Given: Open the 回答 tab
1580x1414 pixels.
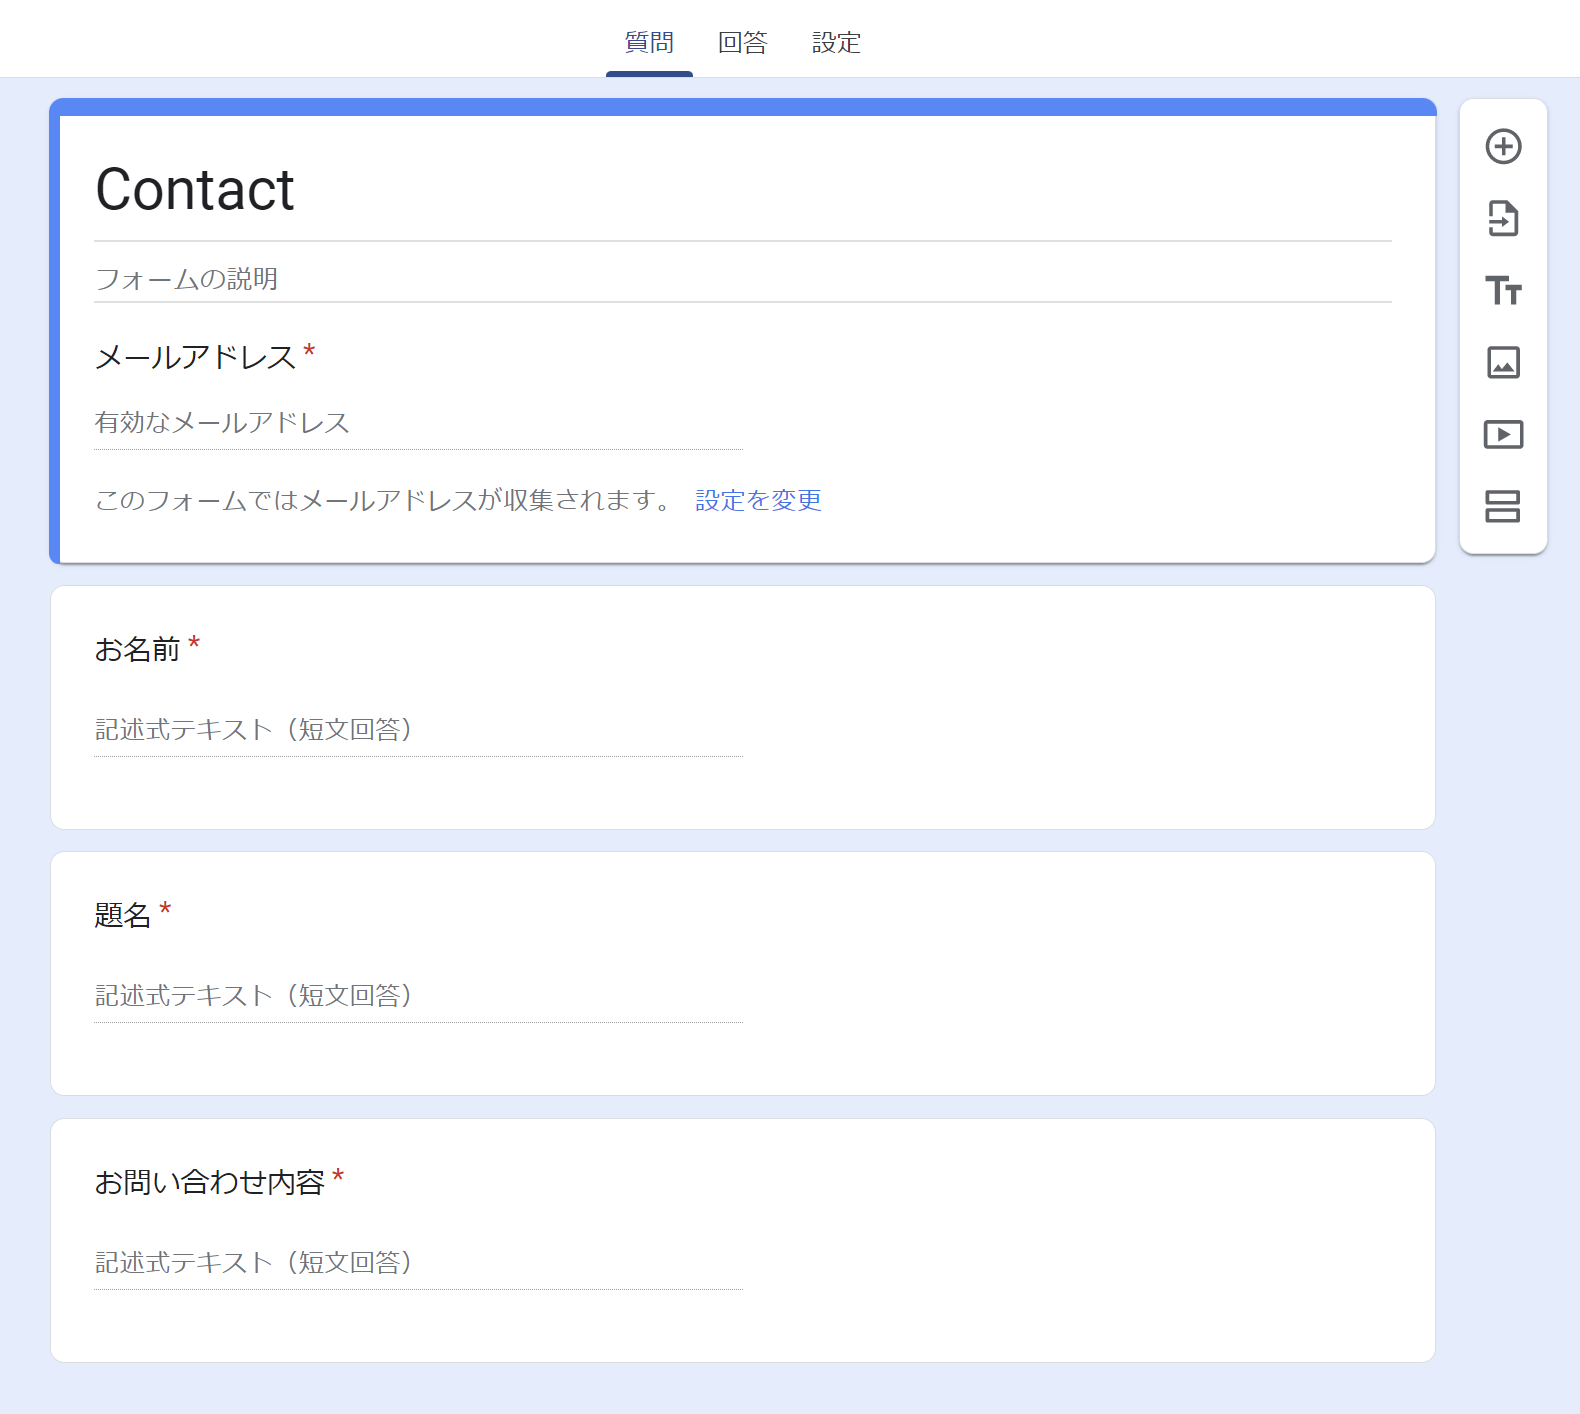Looking at the screenshot, I should point(743,42).
